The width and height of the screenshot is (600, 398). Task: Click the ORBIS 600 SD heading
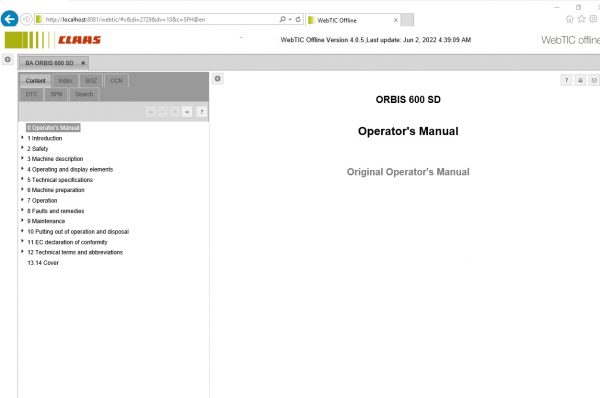point(408,100)
